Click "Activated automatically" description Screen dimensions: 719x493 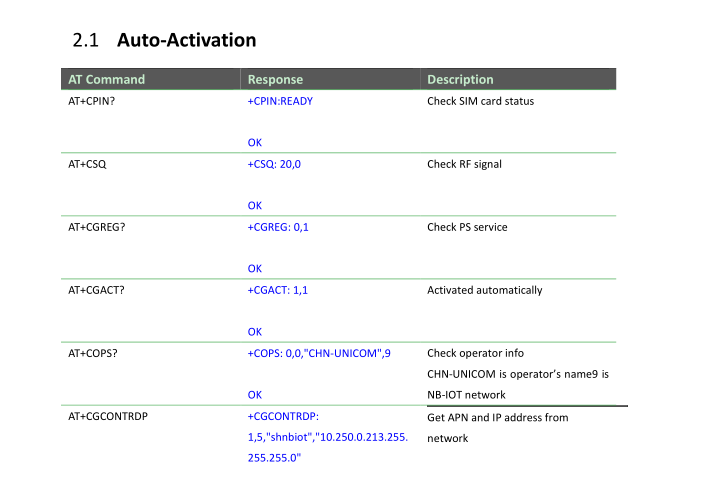pyautogui.click(x=484, y=290)
